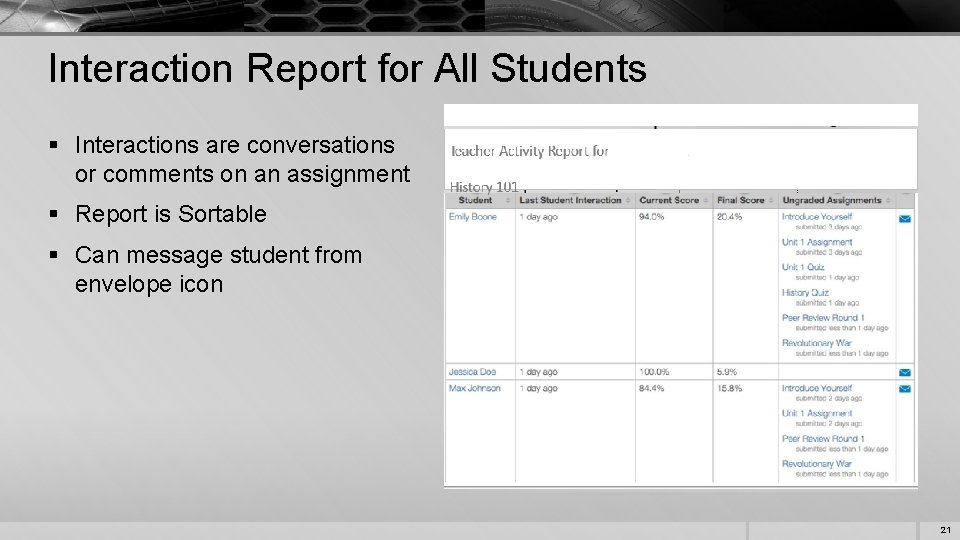The width and height of the screenshot is (960, 540).
Task: Sort by Current Score column
Action: point(673,200)
